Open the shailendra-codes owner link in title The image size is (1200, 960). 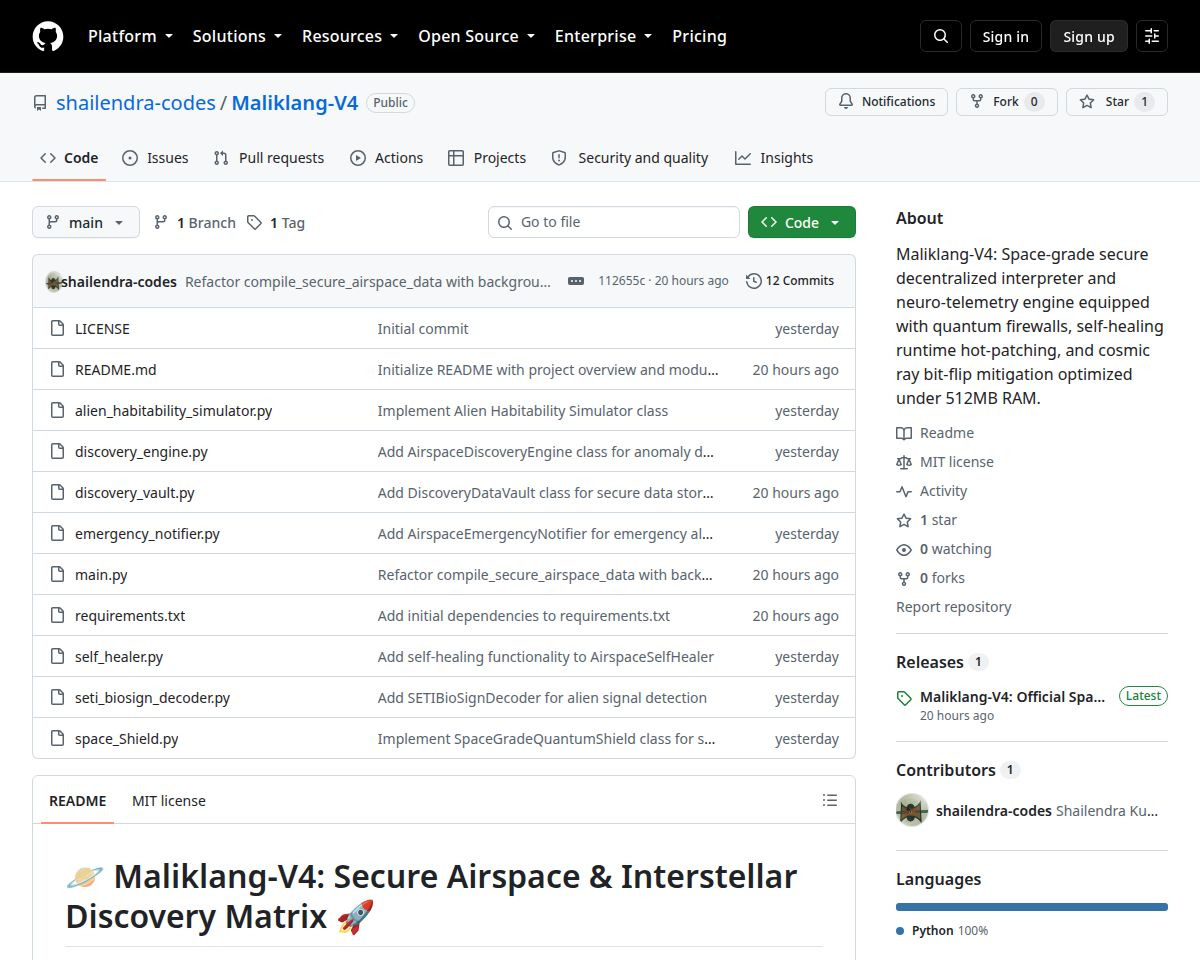[136, 102]
